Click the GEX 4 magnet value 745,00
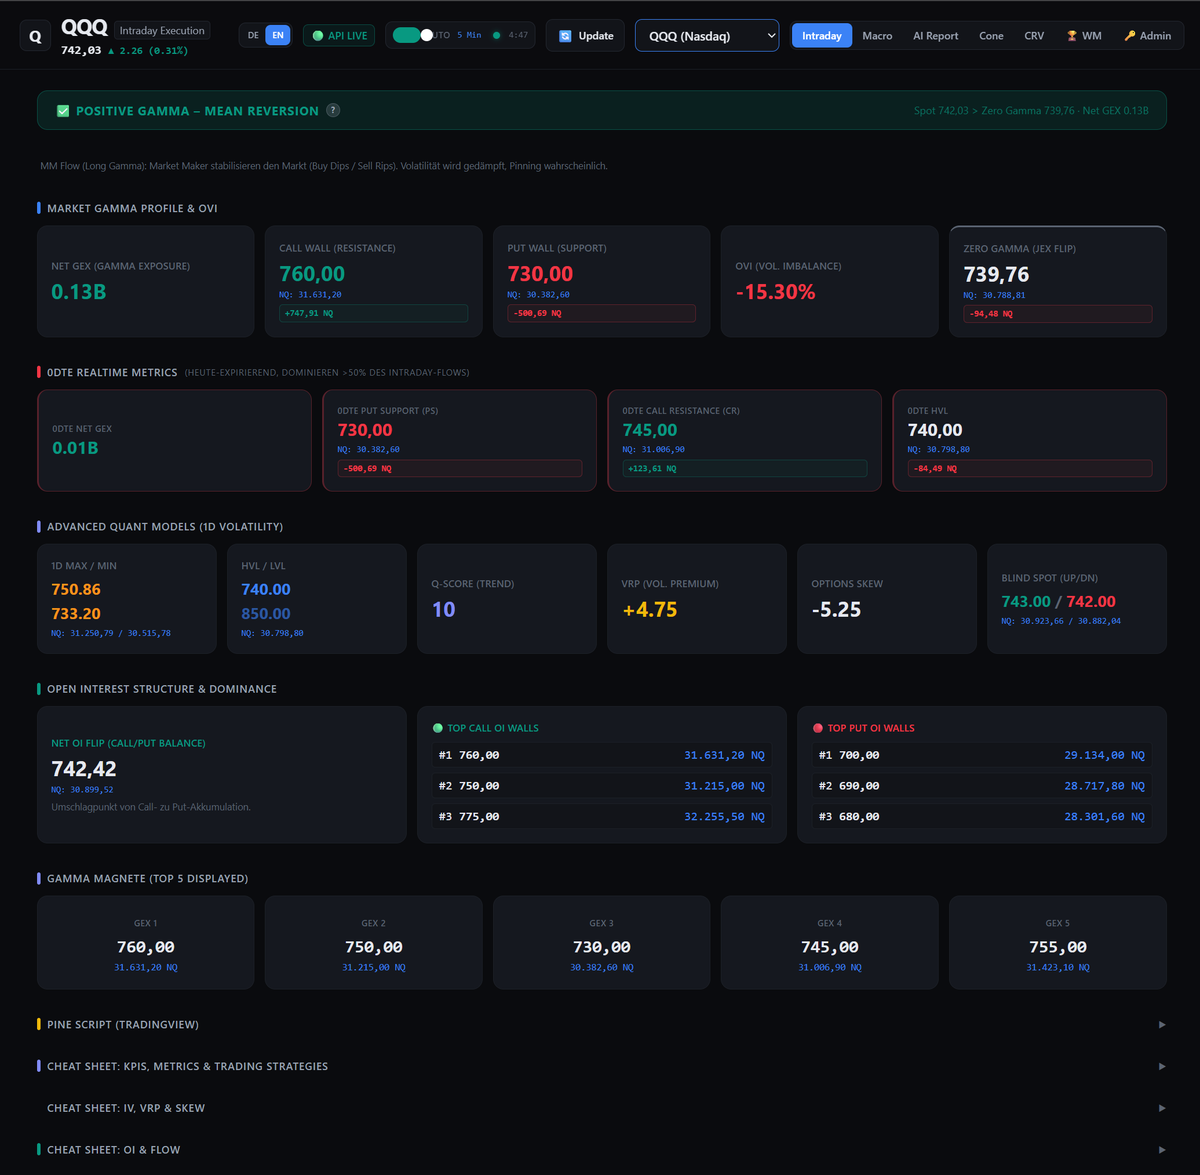The width and height of the screenshot is (1200, 1175). [830, 947]
